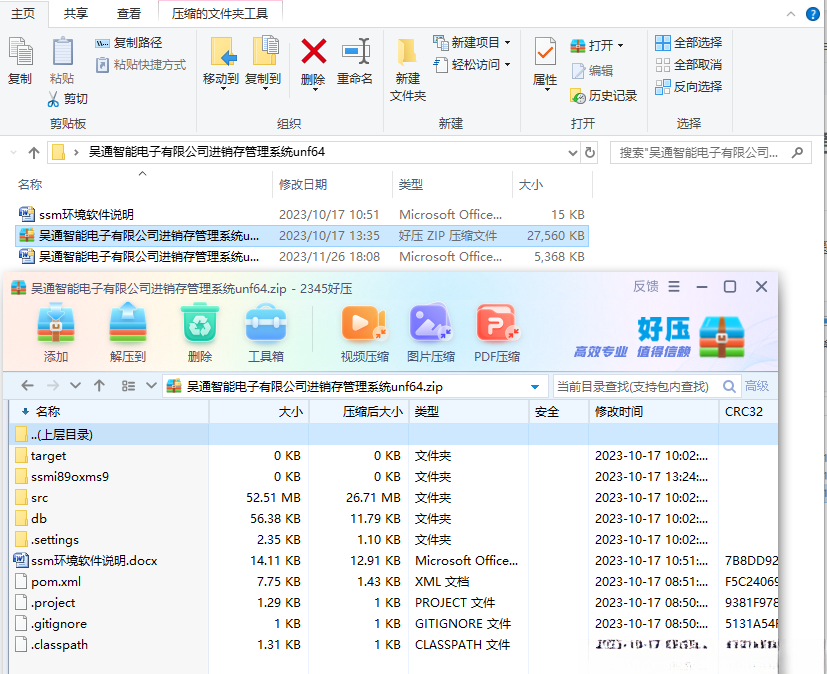Image resolution: width=827 pixels, height=674 pixels.
Task: Click Add (添加) in 2345好压 toolbar
Action: tap(56, 333)
